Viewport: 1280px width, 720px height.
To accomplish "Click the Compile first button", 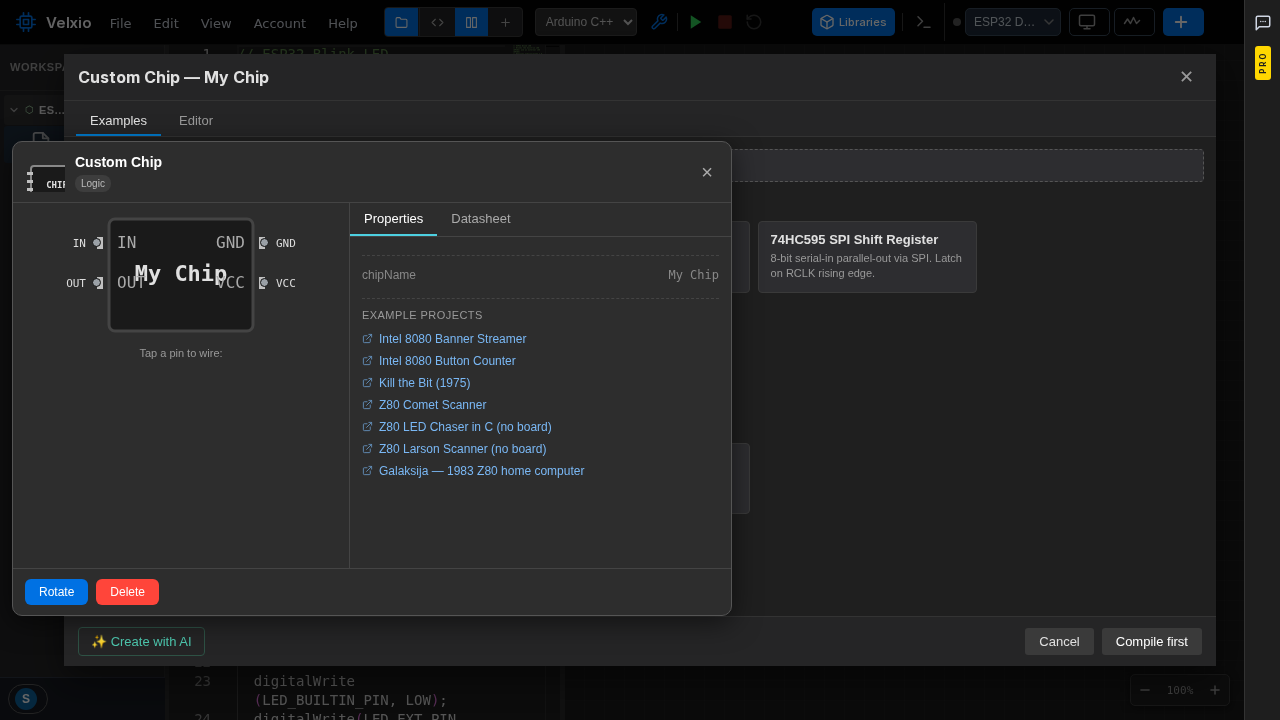I will [1152, 642].
